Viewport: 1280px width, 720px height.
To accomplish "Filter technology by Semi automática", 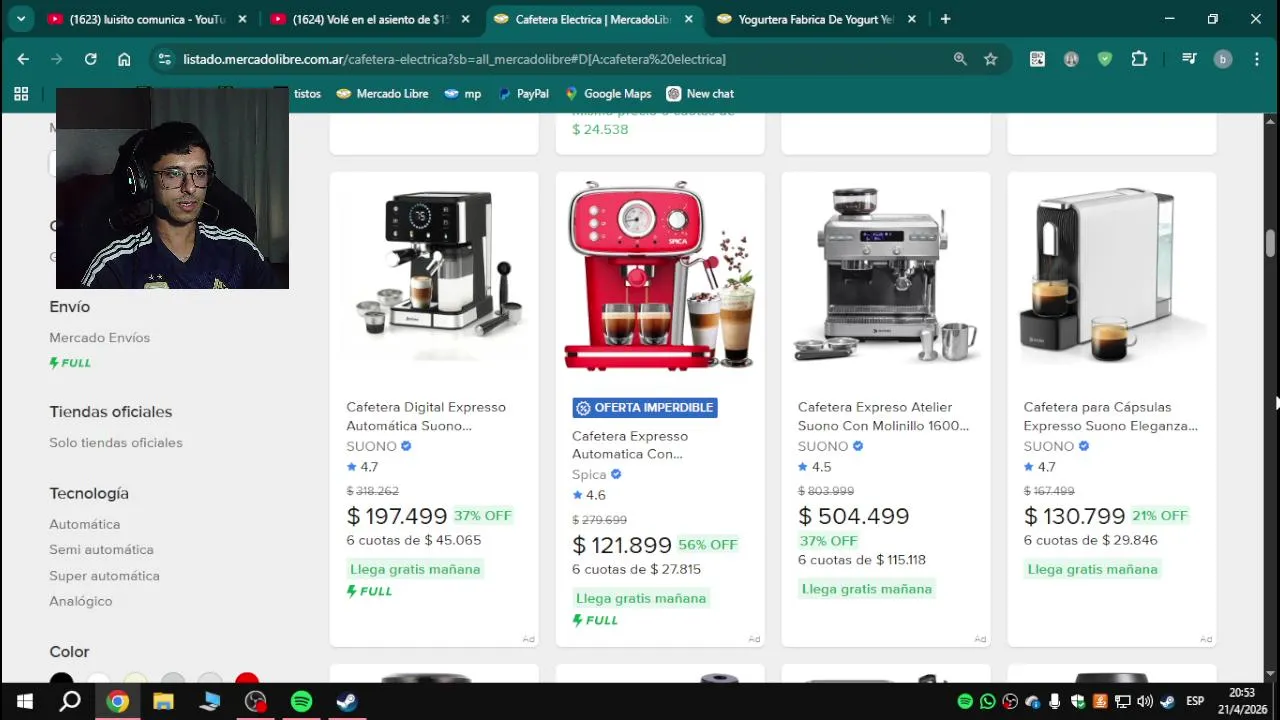I will coord(102,550).
